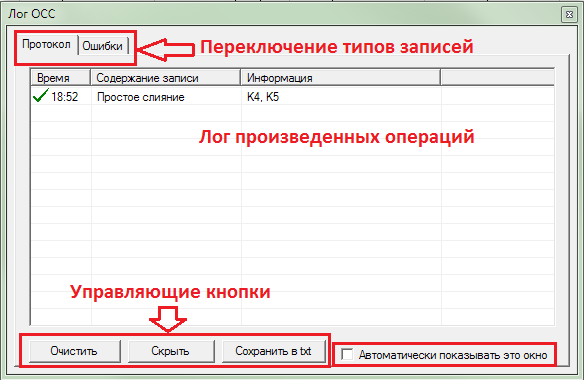Click the red down arrow above Скрыть

tap(168, 320)
